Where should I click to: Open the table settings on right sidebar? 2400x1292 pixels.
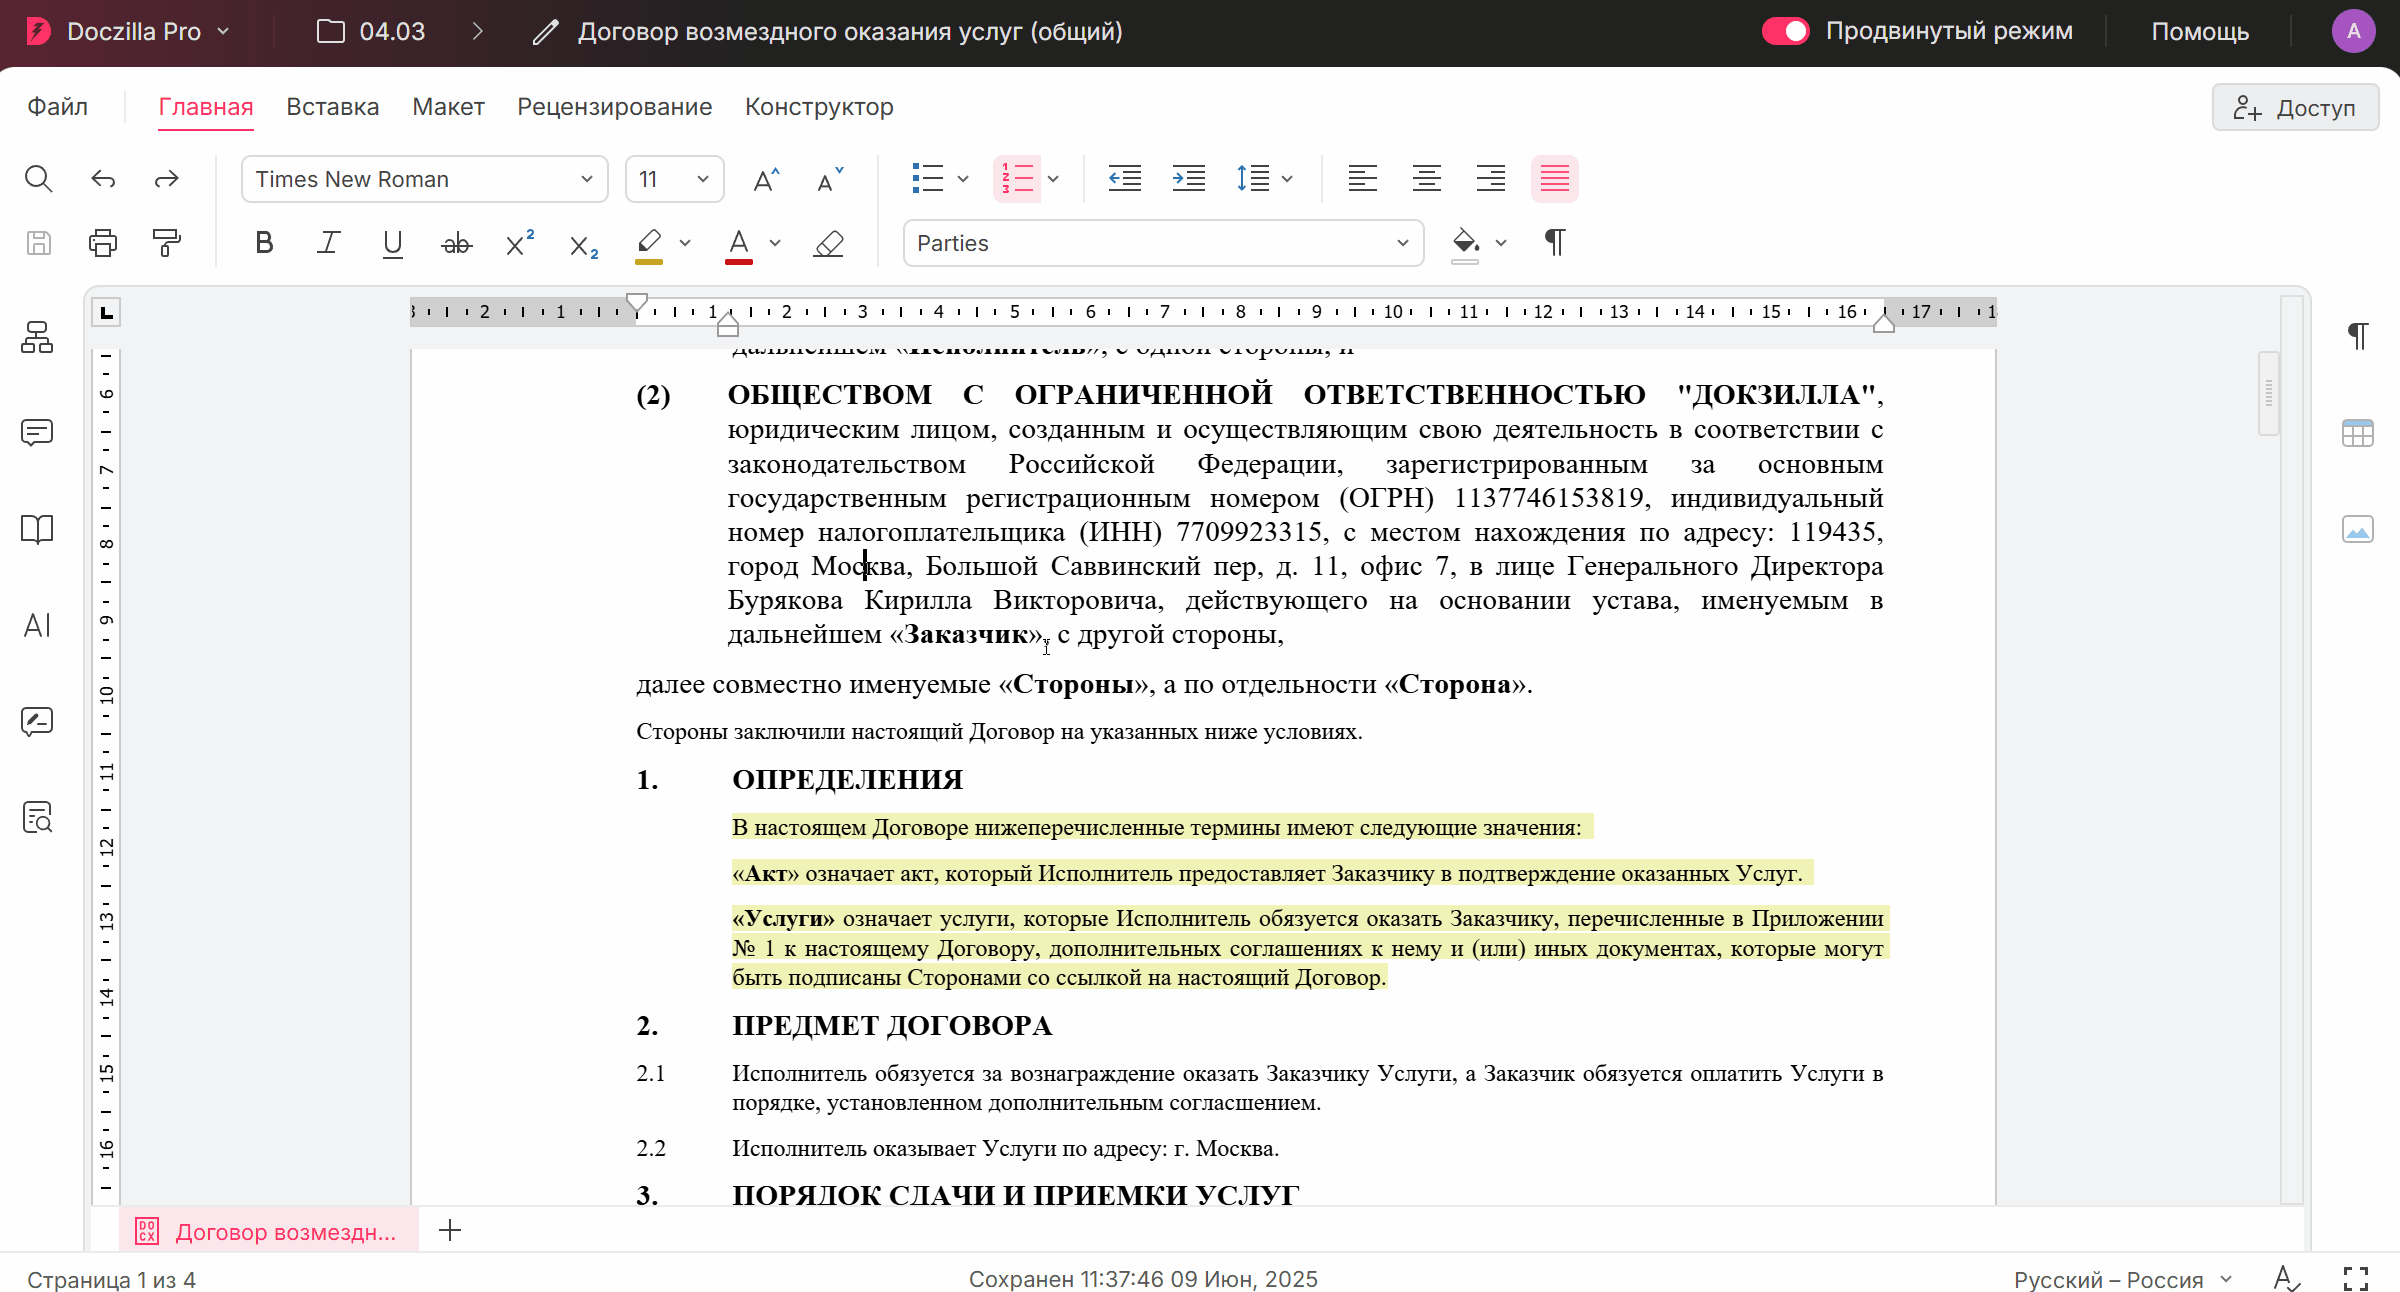click(x=2358, y=433)
